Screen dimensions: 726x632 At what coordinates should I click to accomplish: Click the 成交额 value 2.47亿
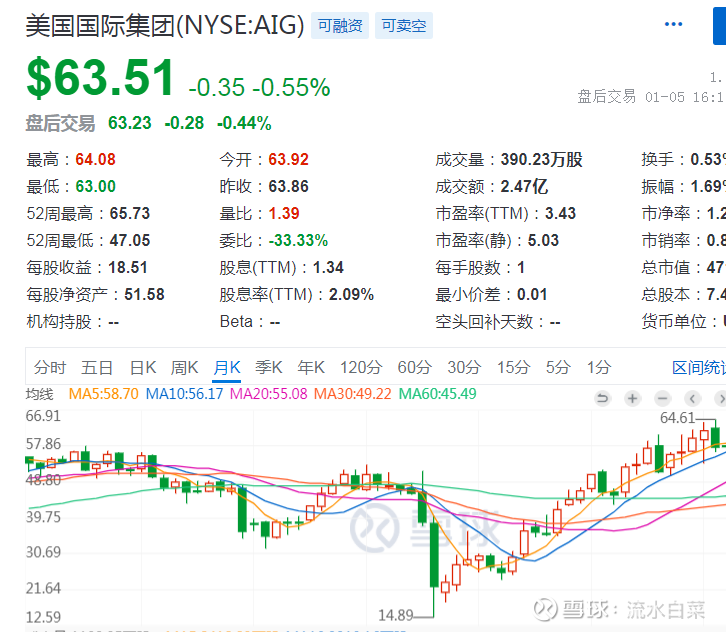(524, 187)
